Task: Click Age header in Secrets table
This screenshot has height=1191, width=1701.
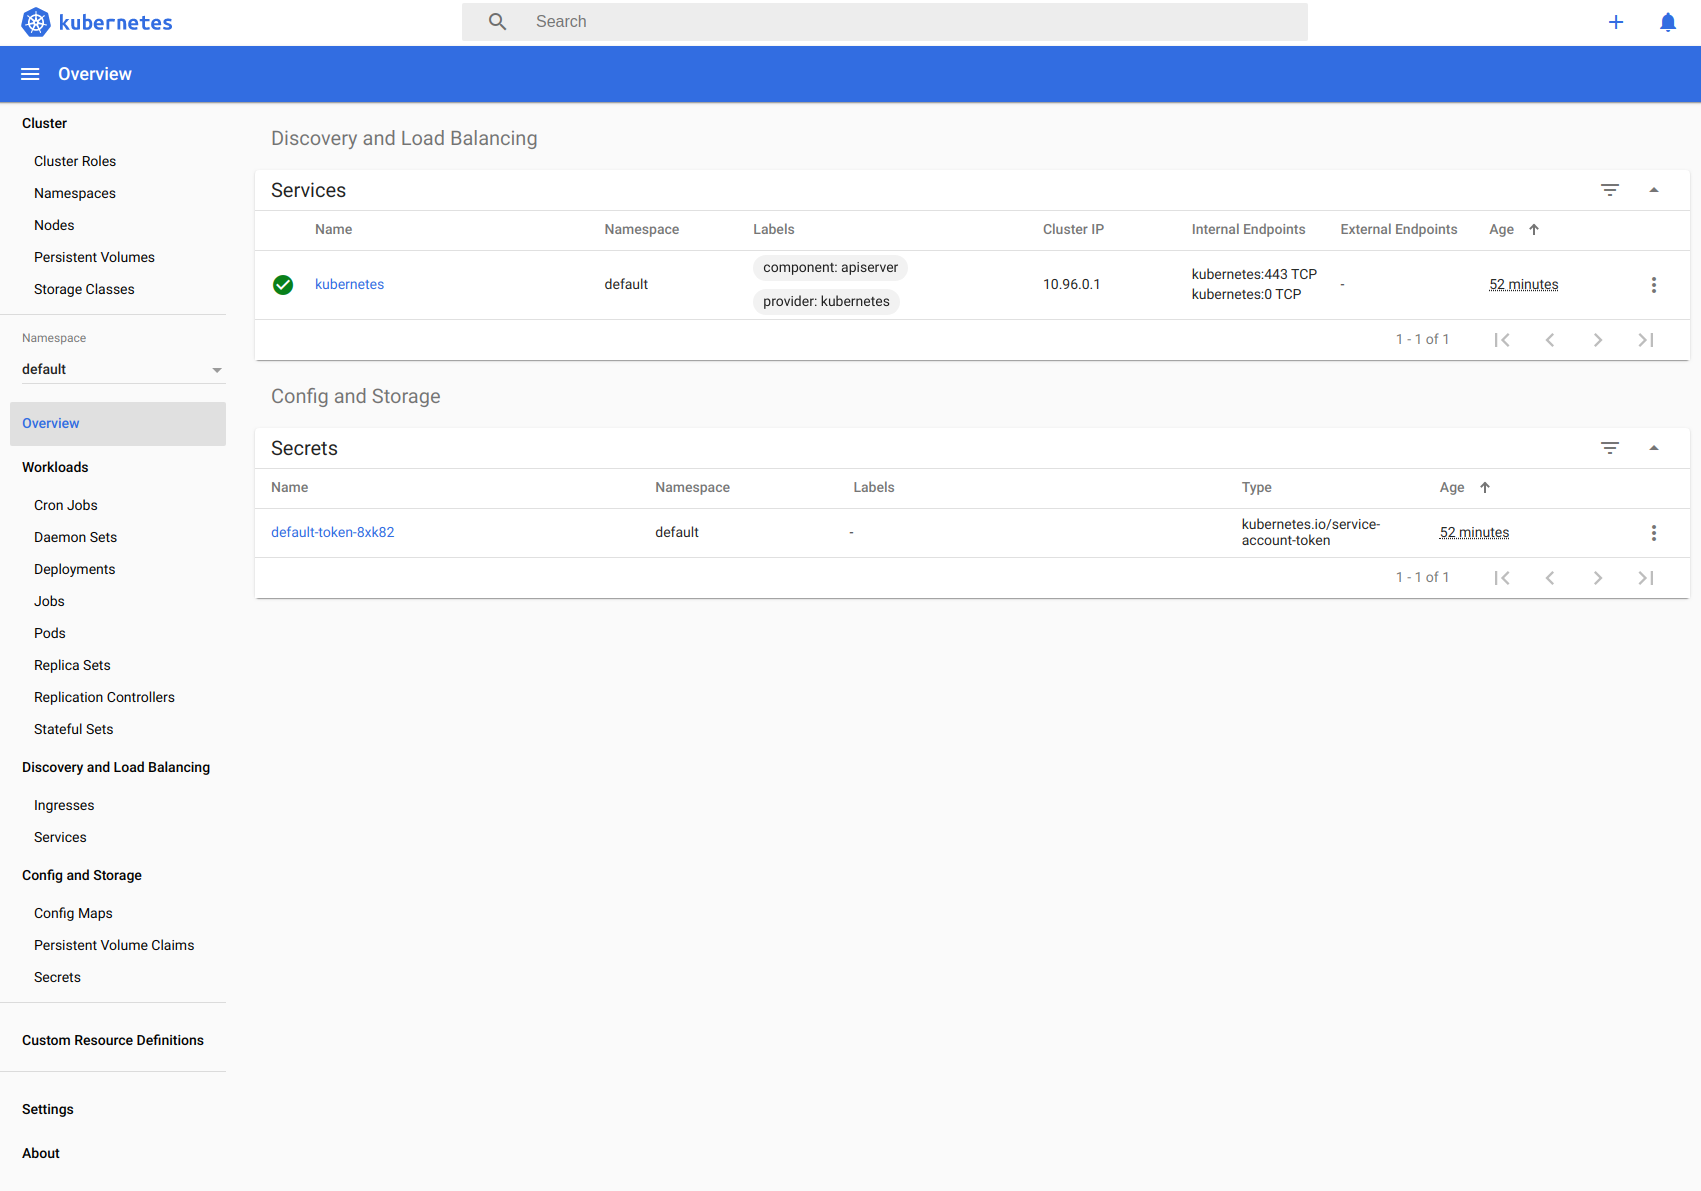Action: click(1452, 488)
